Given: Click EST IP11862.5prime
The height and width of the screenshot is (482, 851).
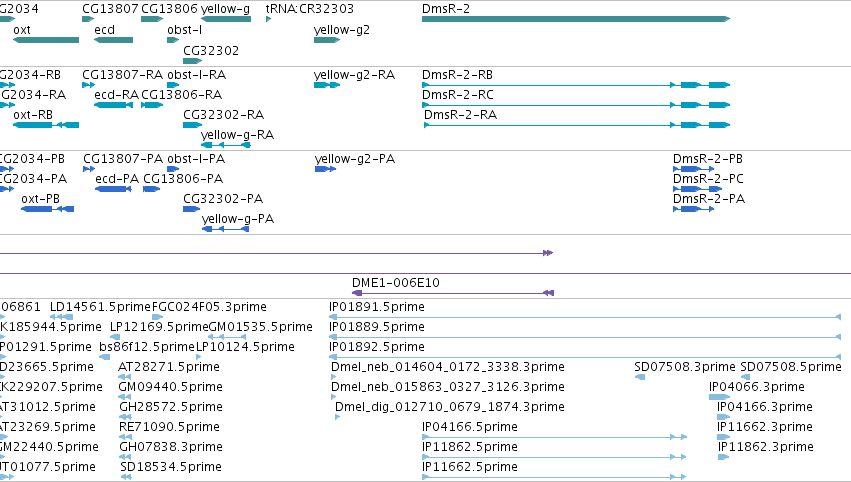Looking at the screenshot, I should pos(555,457).
